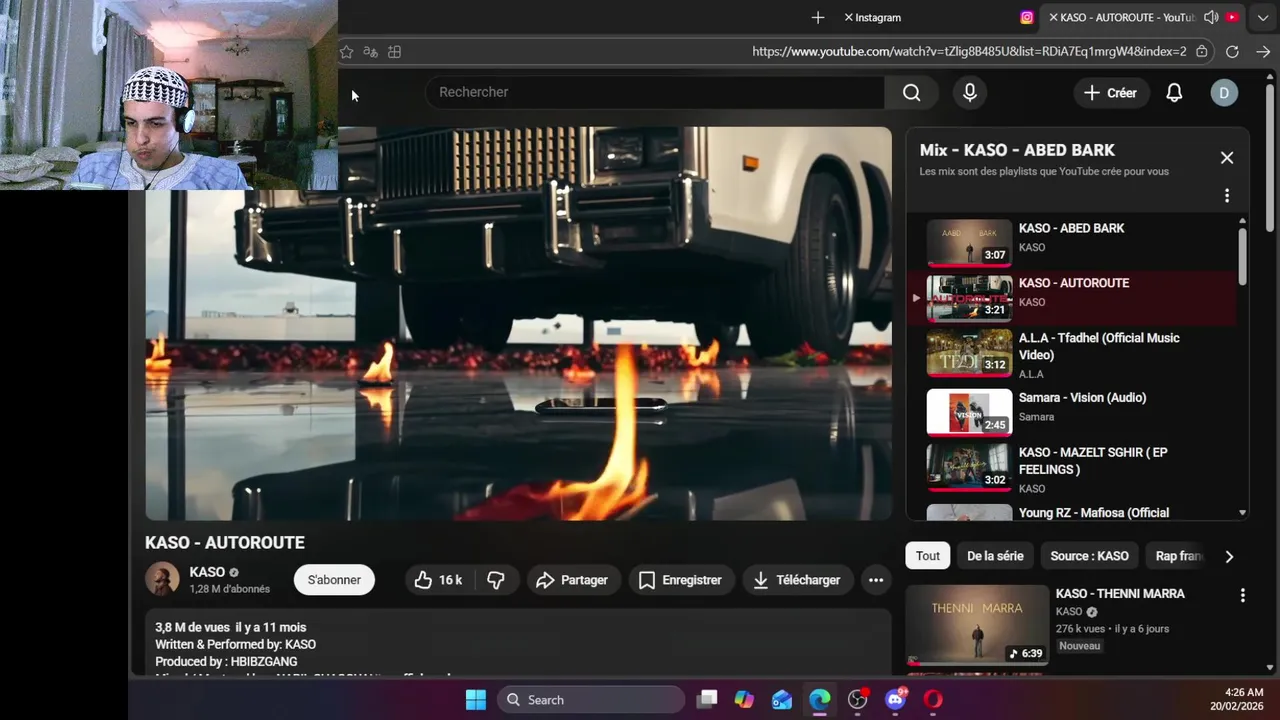Click the translate icon in address bar
The image size is (1280, 720).
371,52
